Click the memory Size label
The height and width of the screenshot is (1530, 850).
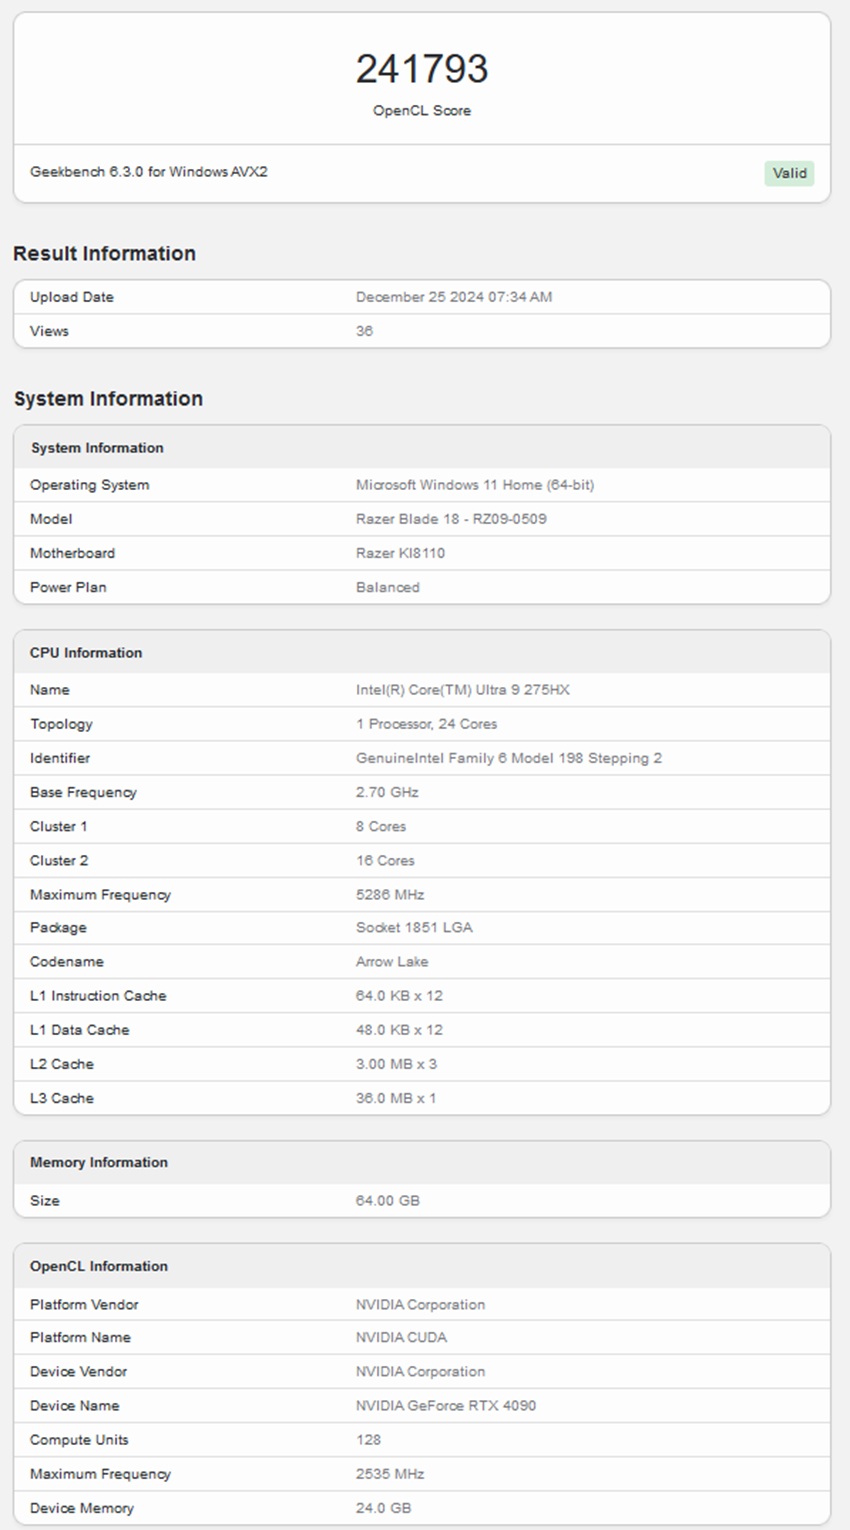[x=45, y=1200]
